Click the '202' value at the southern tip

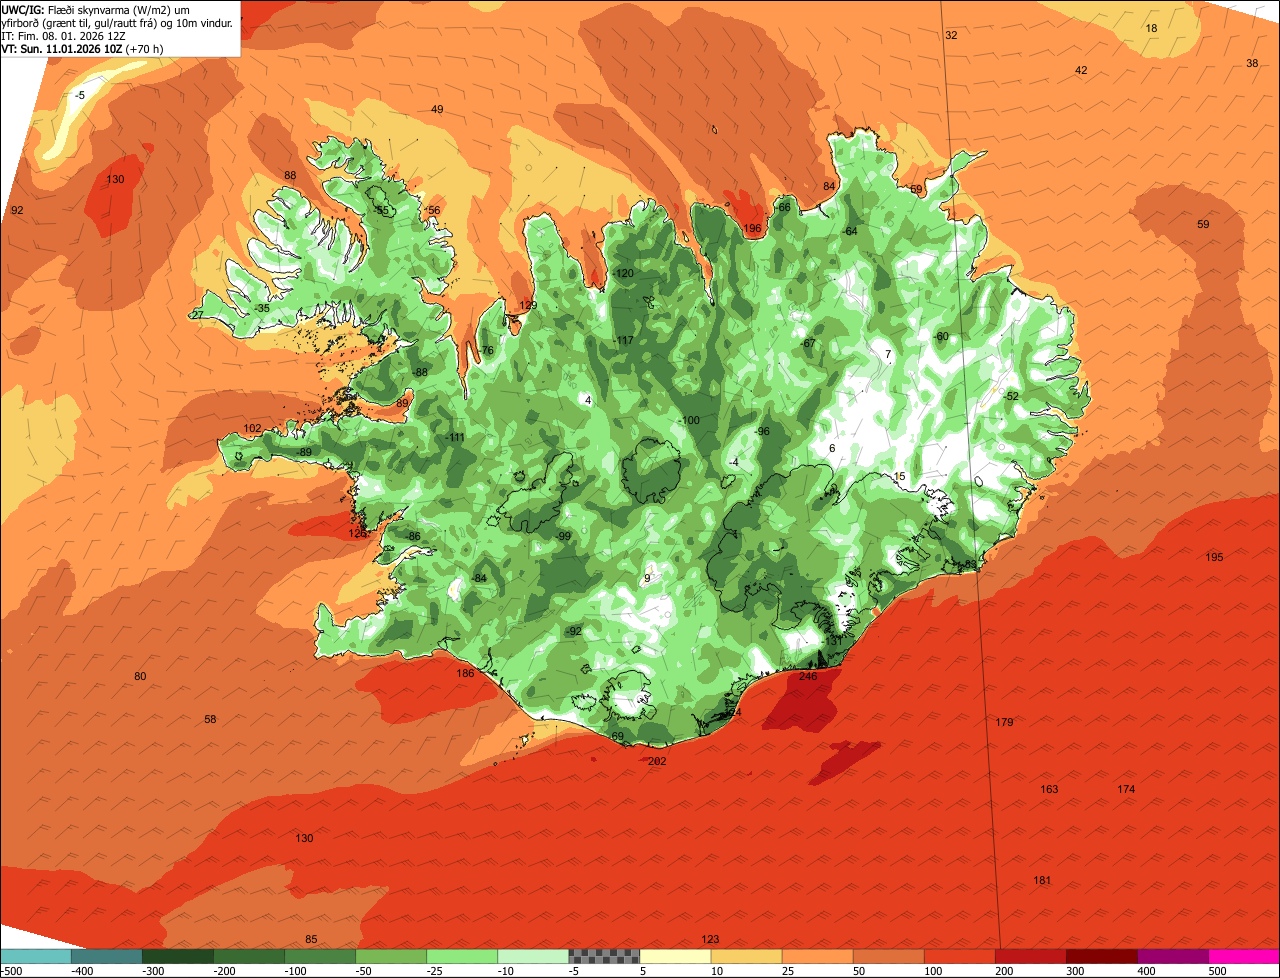[657, 761]
